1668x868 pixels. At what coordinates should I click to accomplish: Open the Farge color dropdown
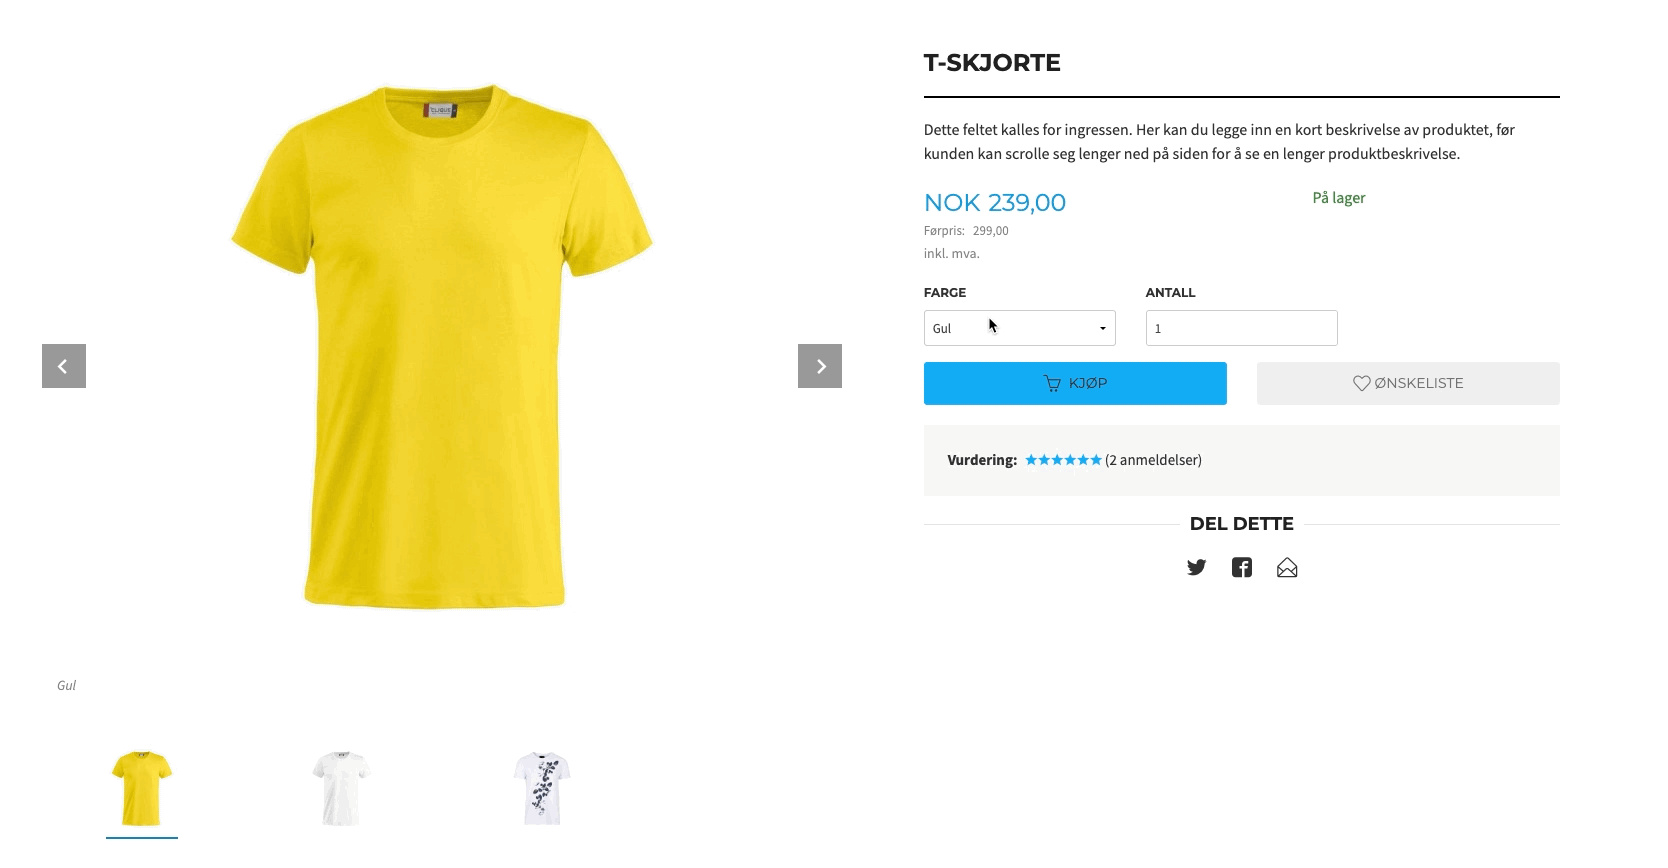click(1019, 328)
